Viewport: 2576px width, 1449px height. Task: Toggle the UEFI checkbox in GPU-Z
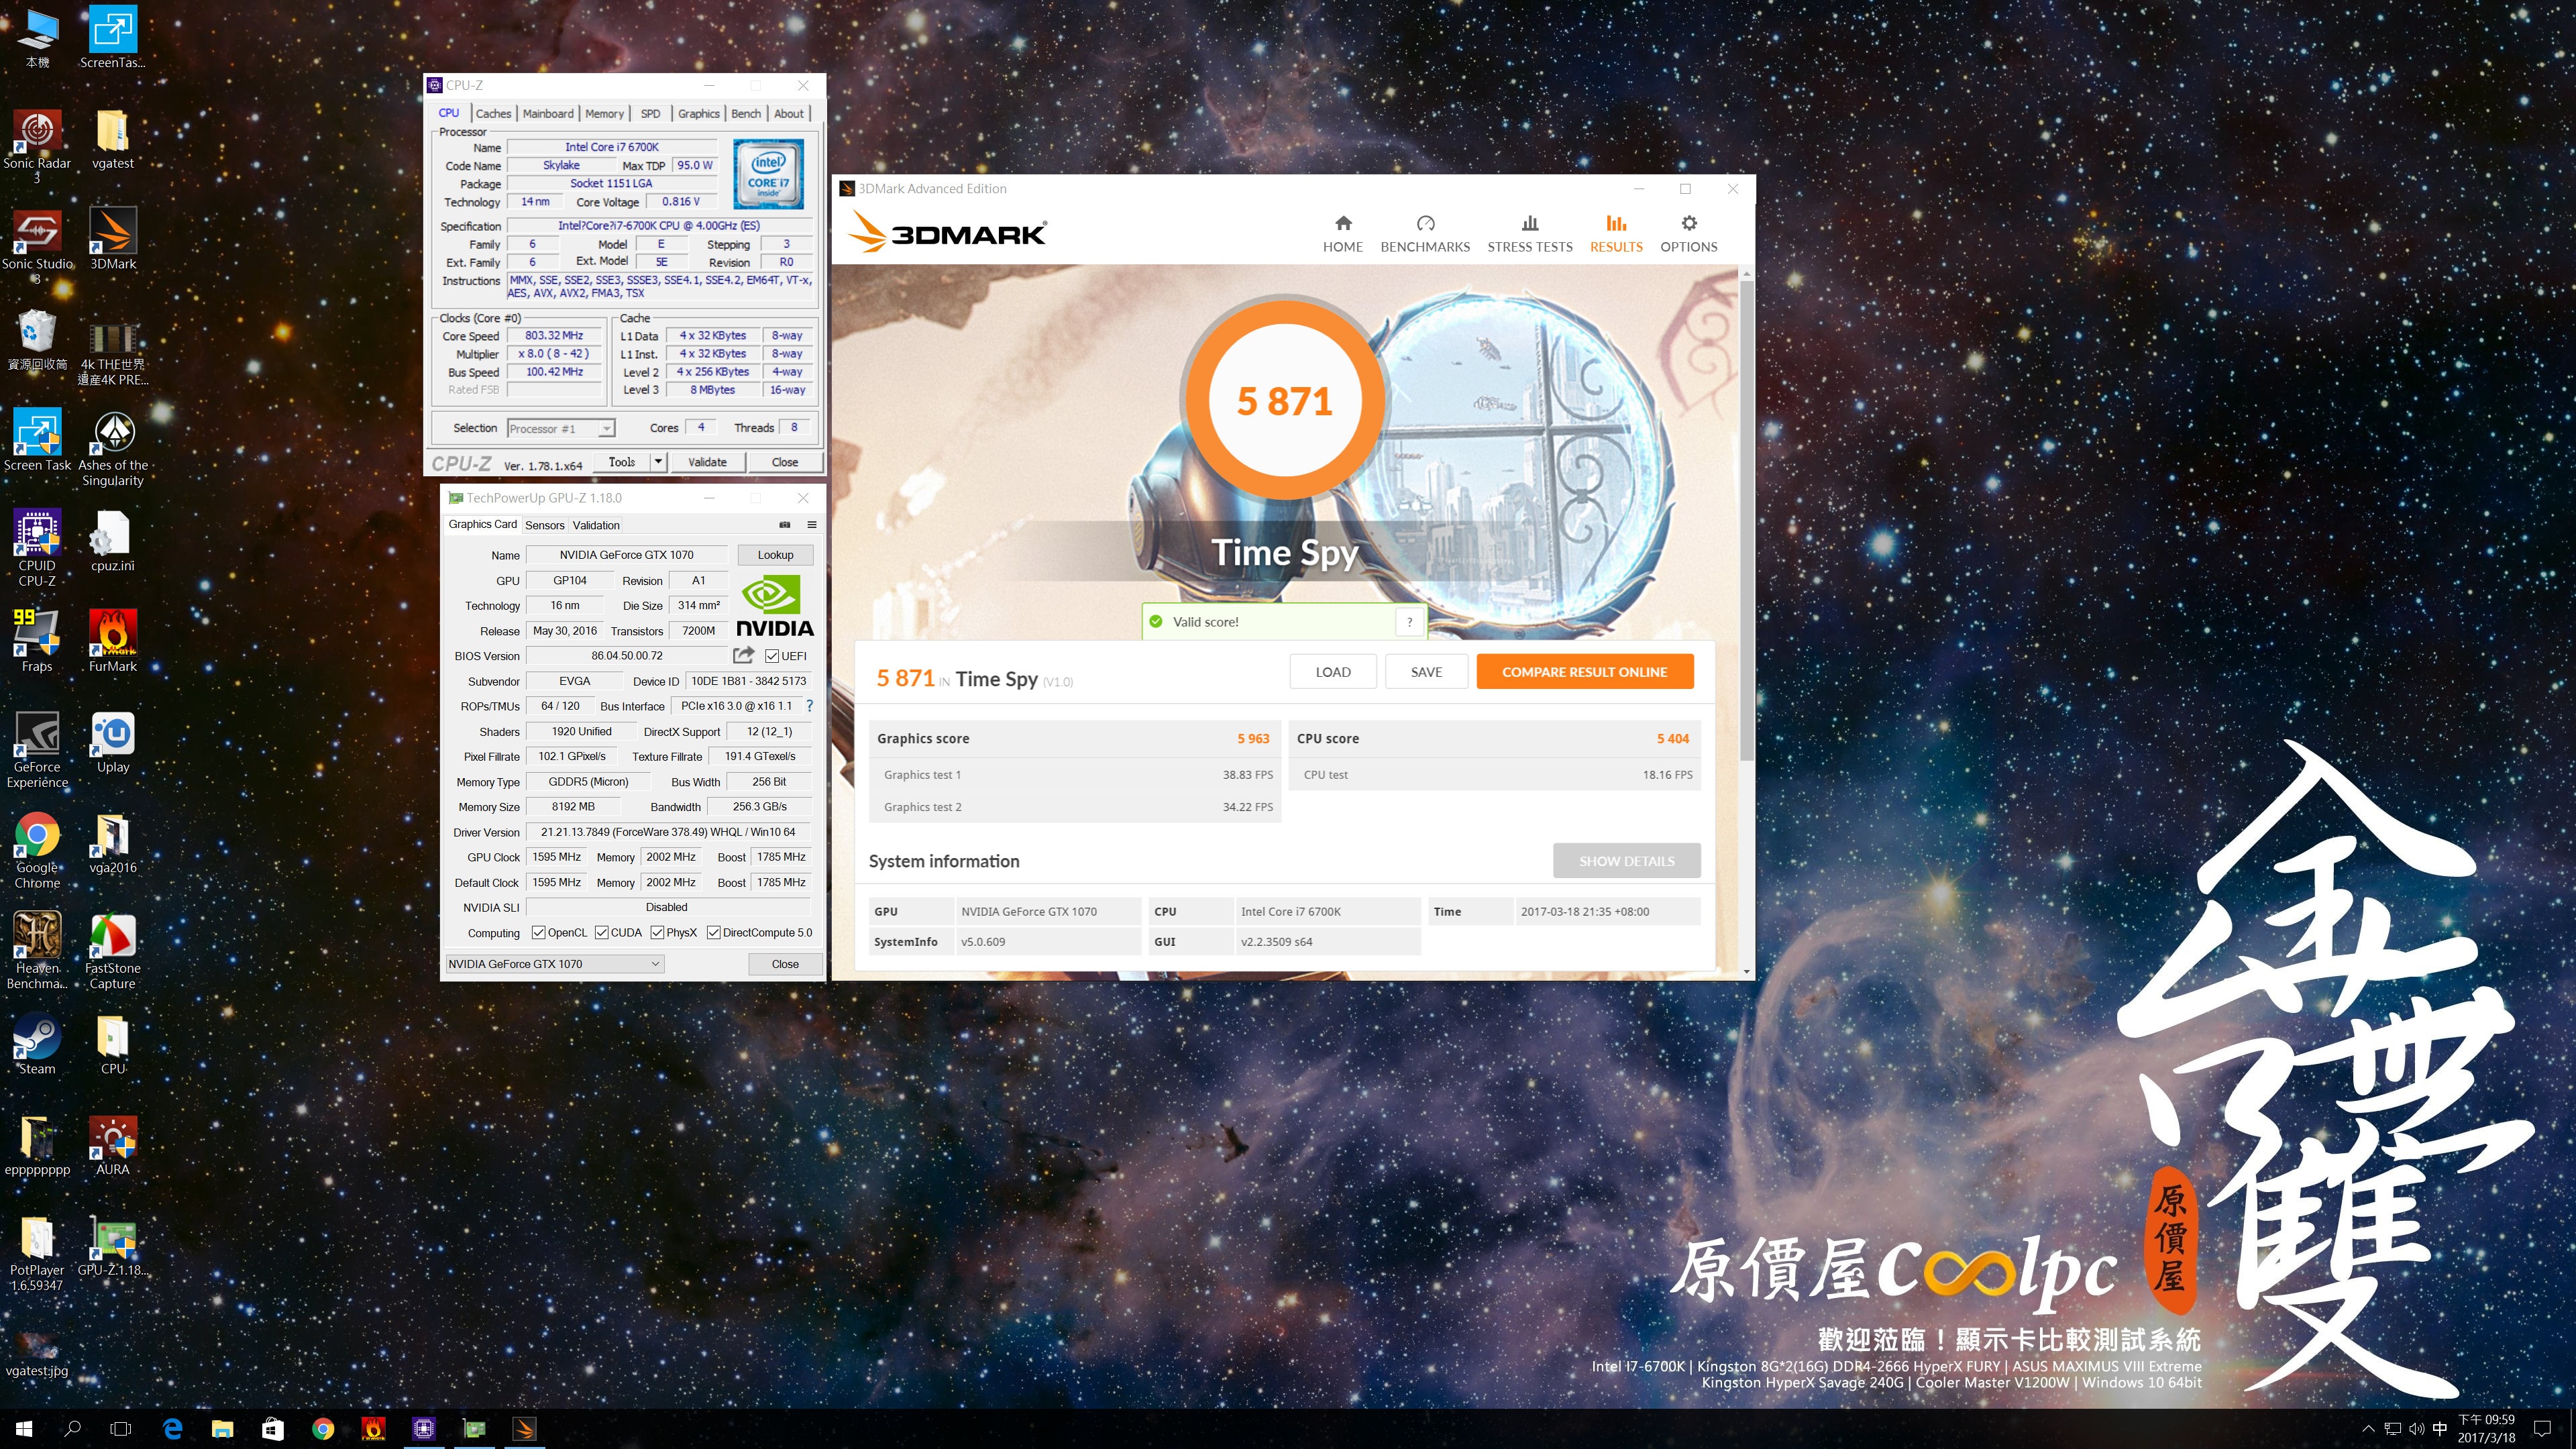coord(772,656)
